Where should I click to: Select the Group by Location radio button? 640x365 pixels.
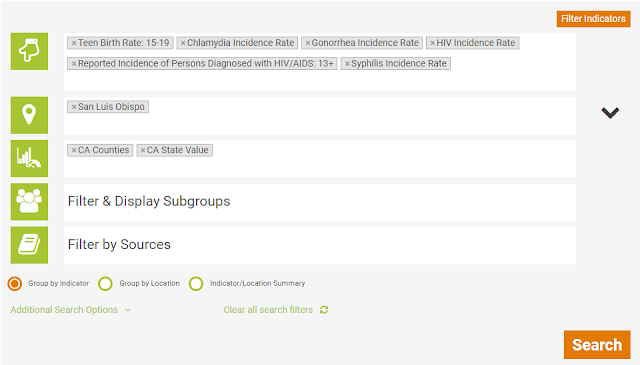pos(105,284)
